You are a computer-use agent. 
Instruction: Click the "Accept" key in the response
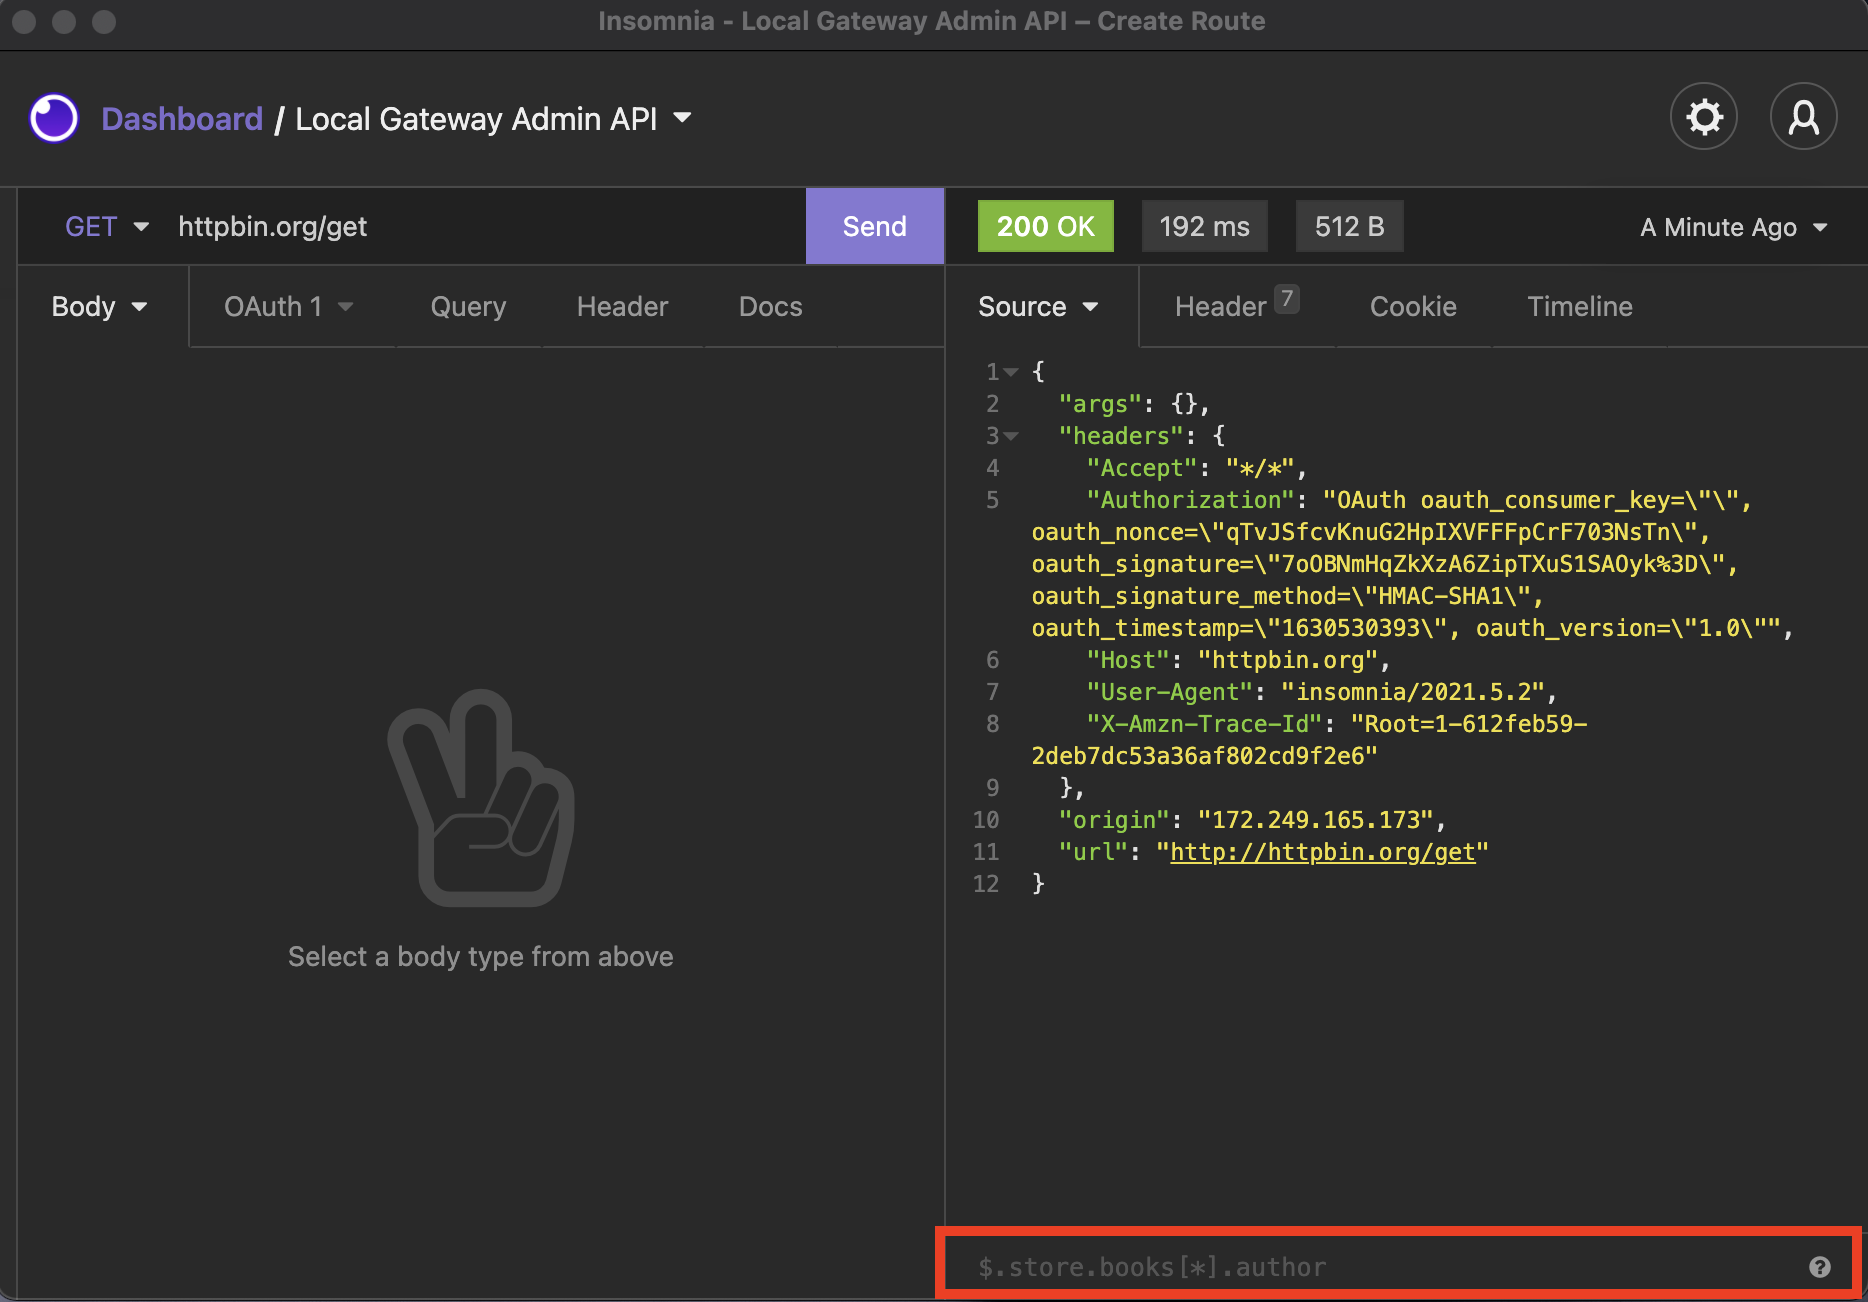(x=1141, y=468)
